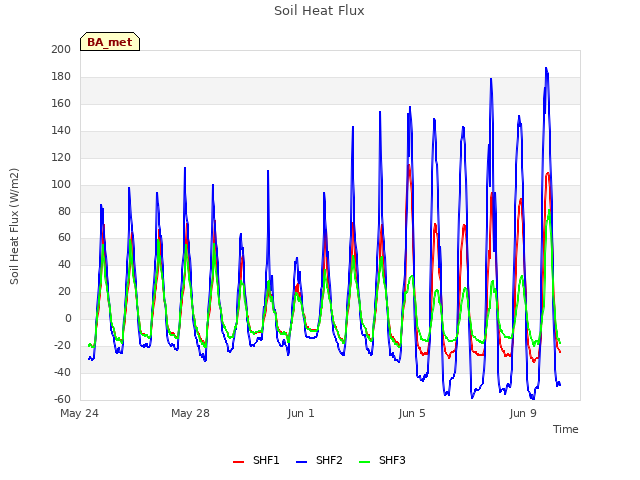
Task: Click the BA_met label badge
Action: (x=110, y=42)
